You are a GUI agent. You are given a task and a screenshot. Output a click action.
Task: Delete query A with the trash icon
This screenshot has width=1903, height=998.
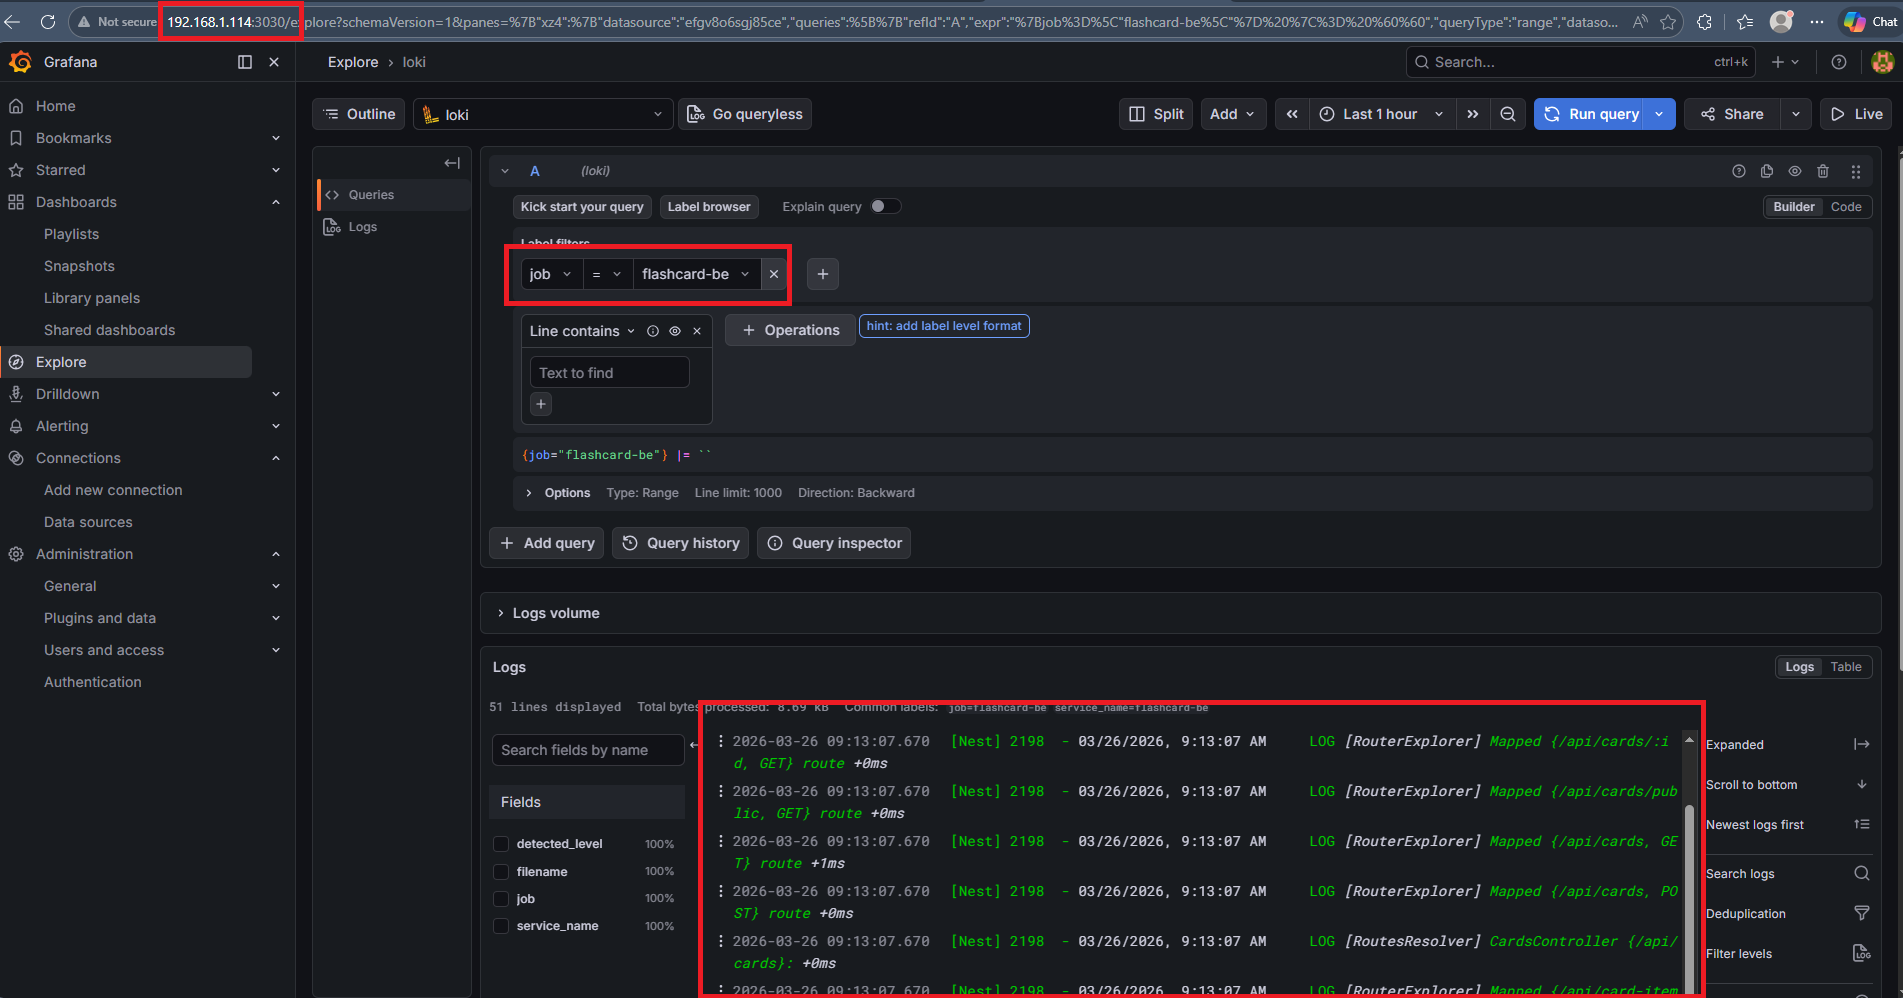tap(1823, 171)
